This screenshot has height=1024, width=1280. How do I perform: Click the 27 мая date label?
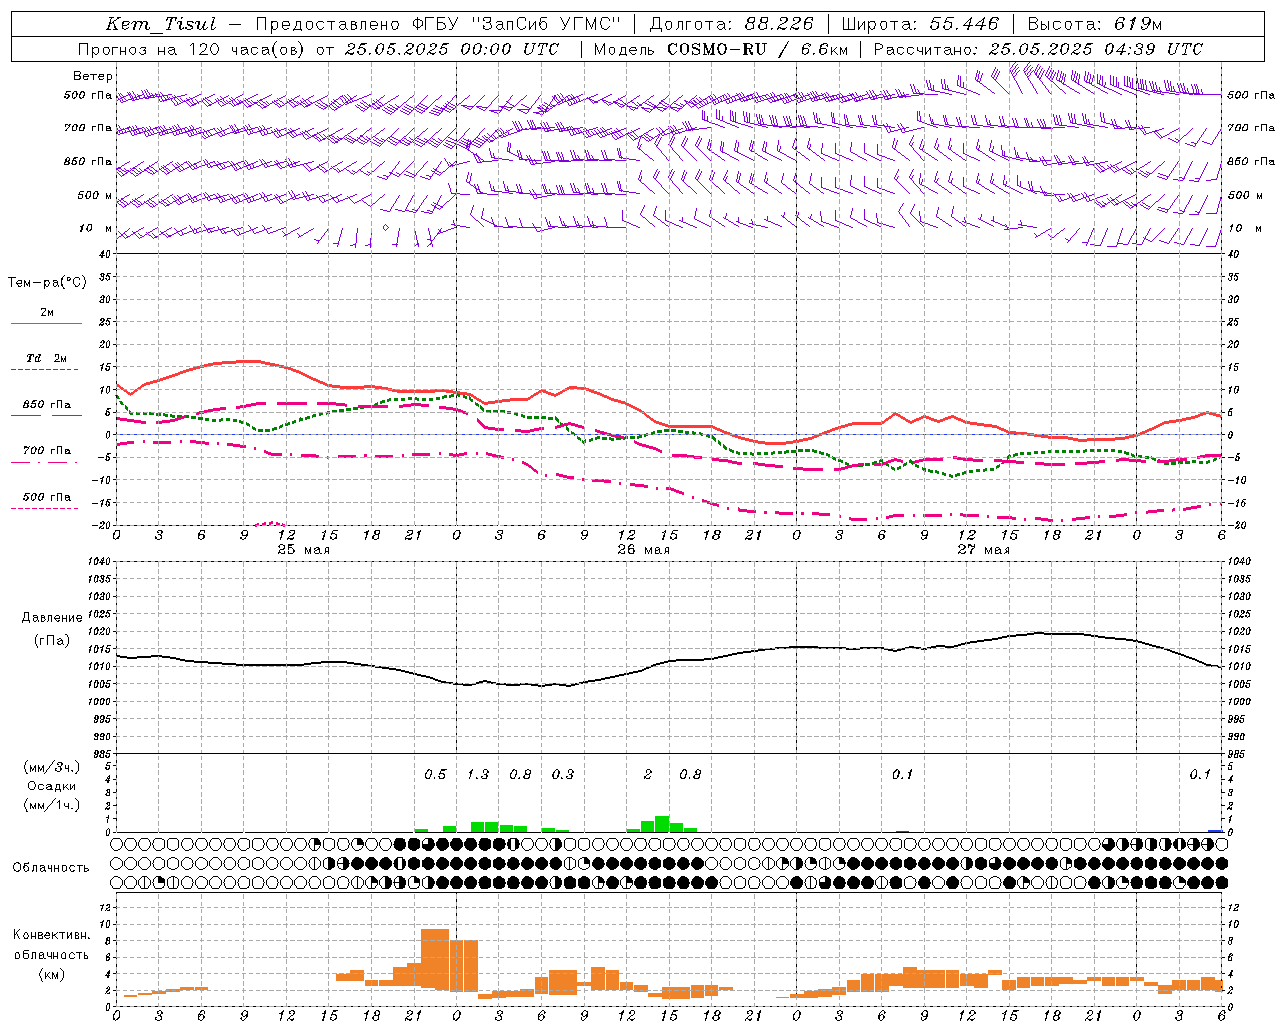click(x=984, y=549)
